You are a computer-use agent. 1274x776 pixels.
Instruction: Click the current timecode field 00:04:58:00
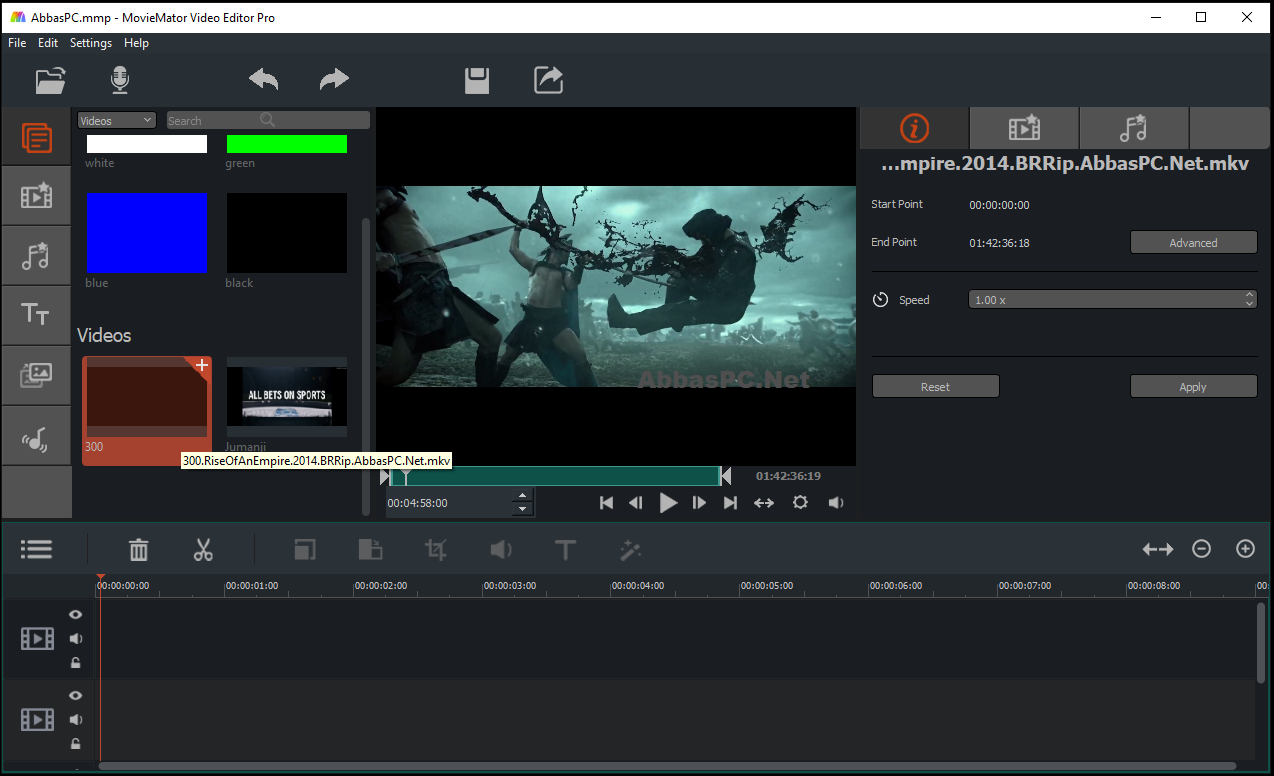click(449, 503)
